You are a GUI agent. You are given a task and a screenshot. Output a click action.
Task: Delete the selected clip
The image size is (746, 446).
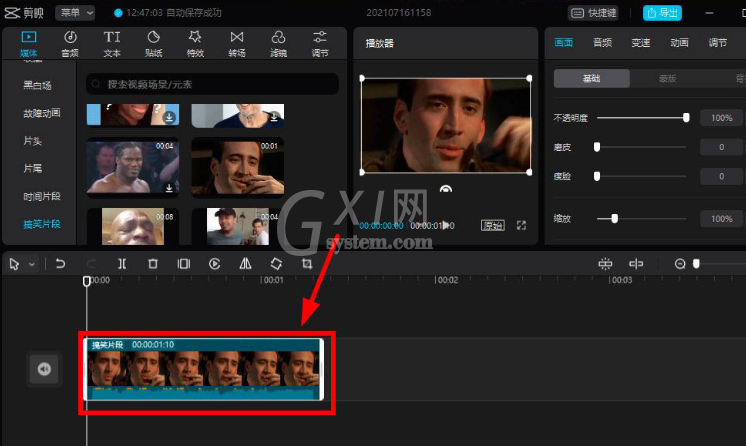coord(153,264)
